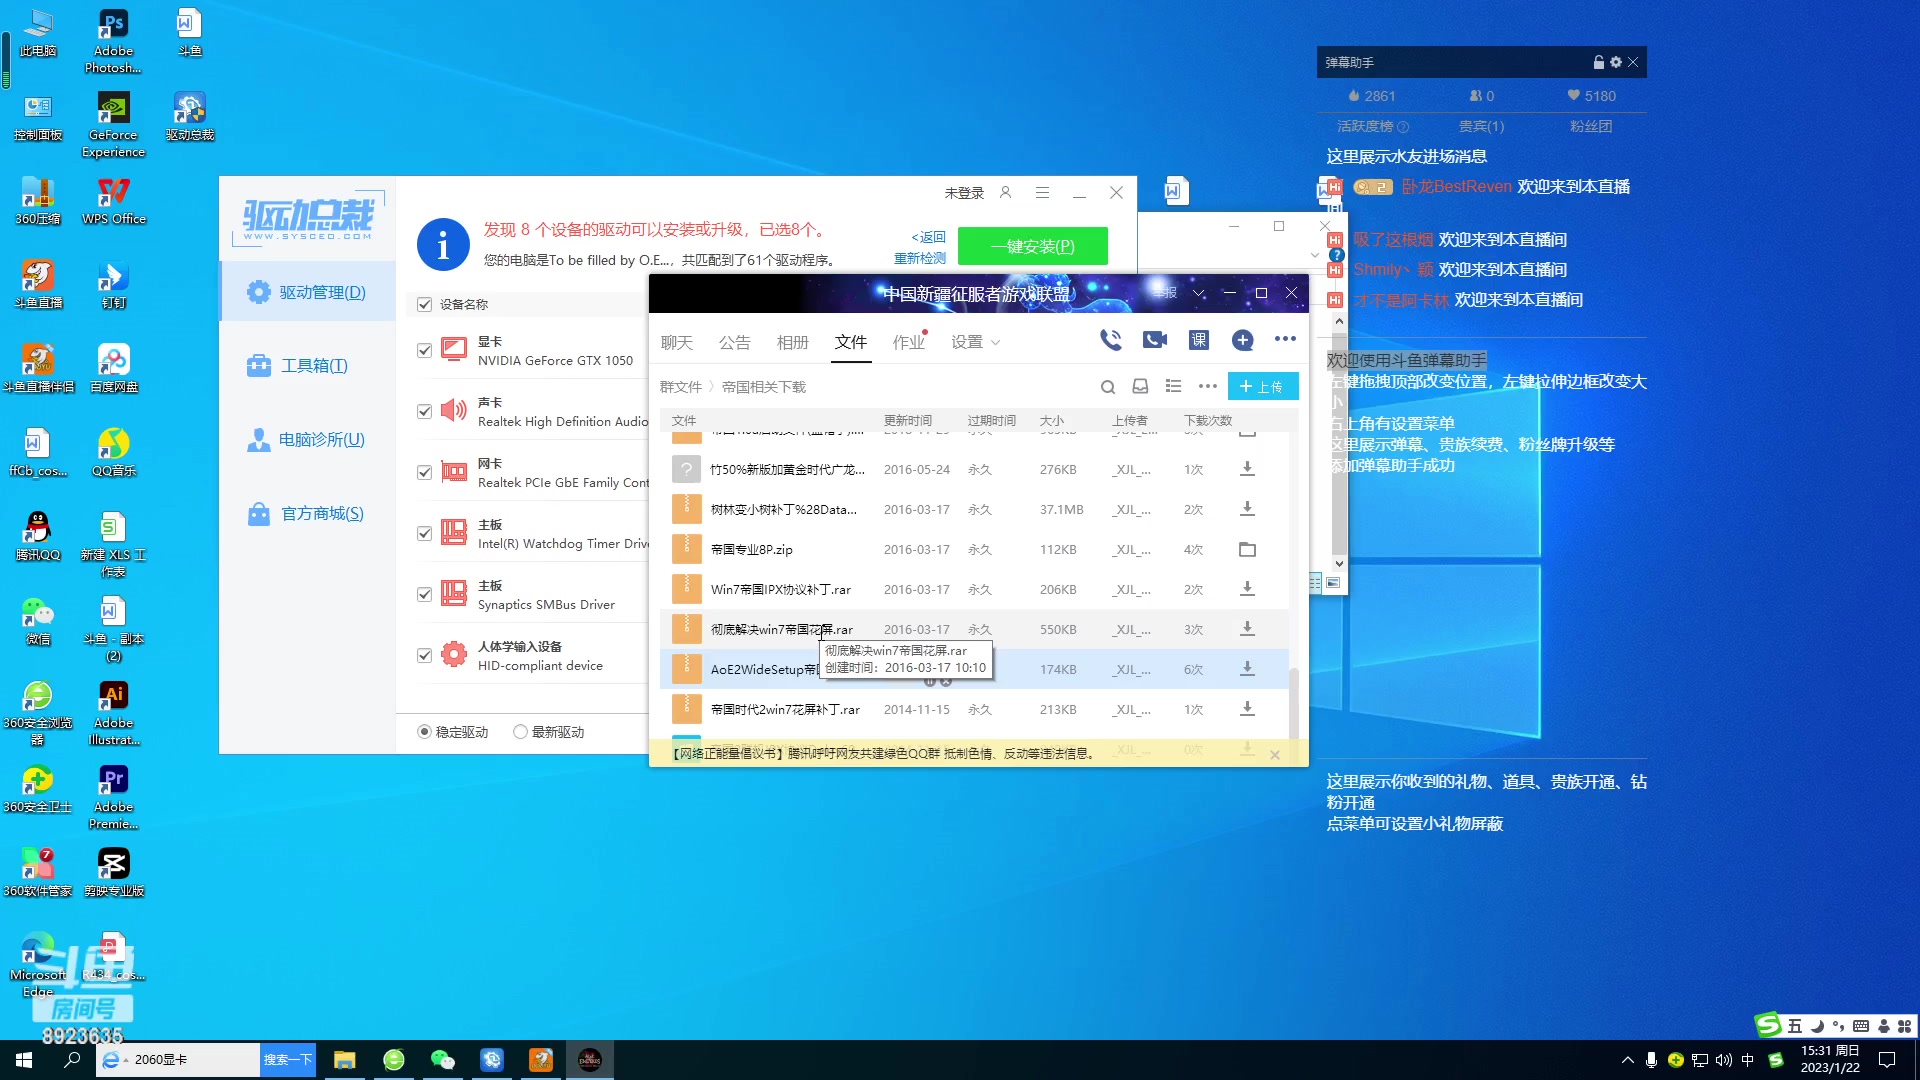Click the <返回 link
The width and height of the screenshot is (1920, 1080).
[928, 237]
